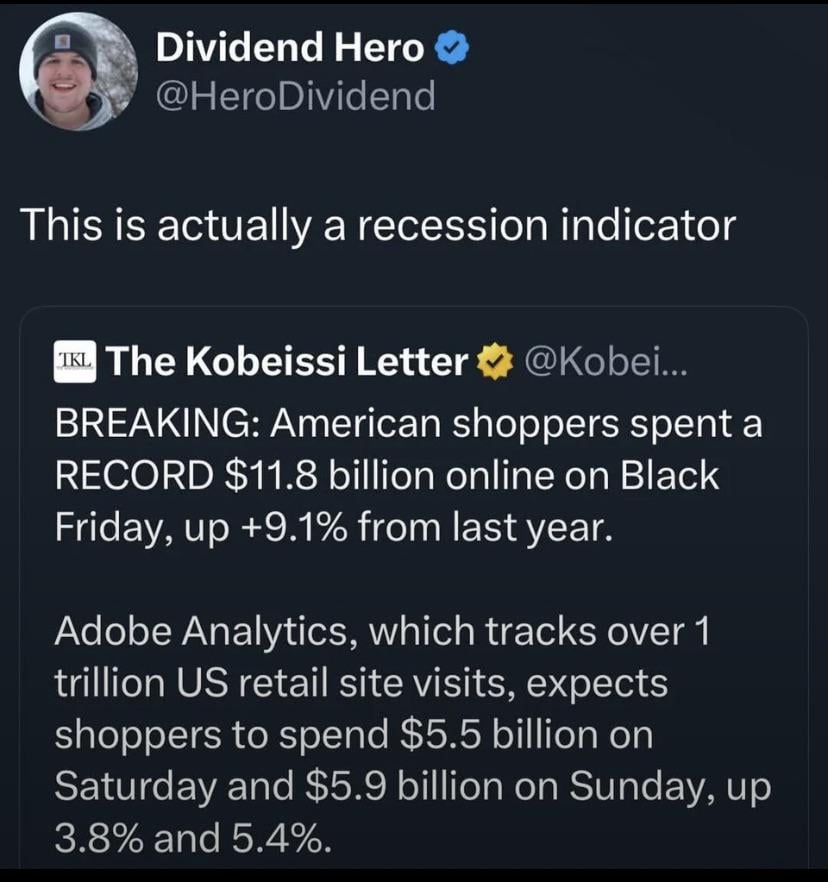This screenshot has width=828, height=882.
Task: Click the word Saturday
Action: tap(136, 786)
